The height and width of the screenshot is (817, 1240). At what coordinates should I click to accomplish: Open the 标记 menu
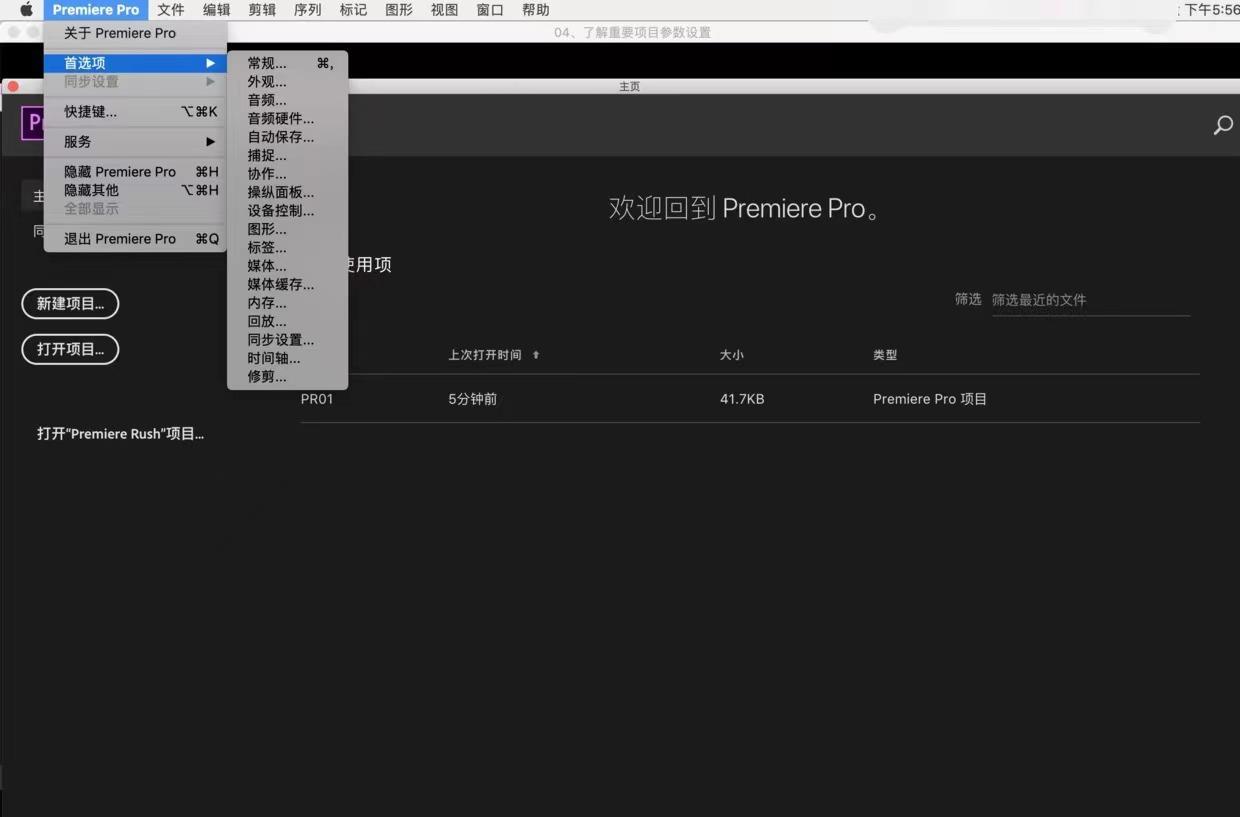(x=353, y=10)
